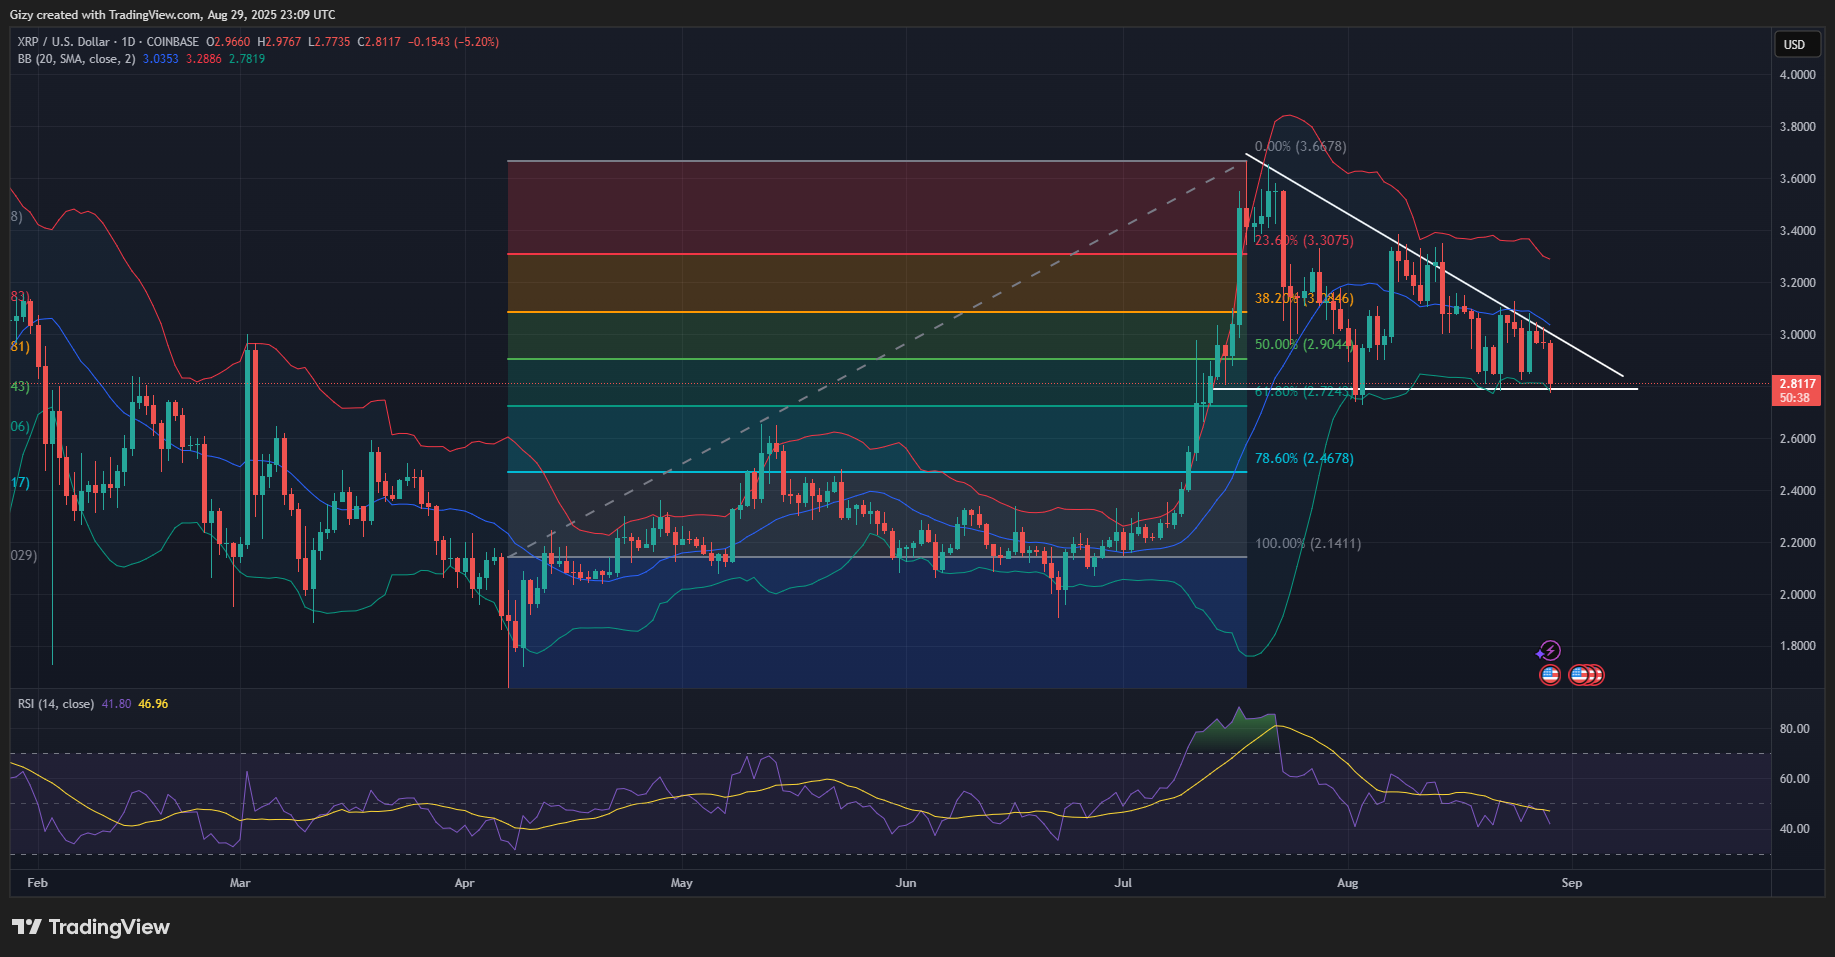
Task: Click the 2.8117 current price label
Action: coord(1796,383)
